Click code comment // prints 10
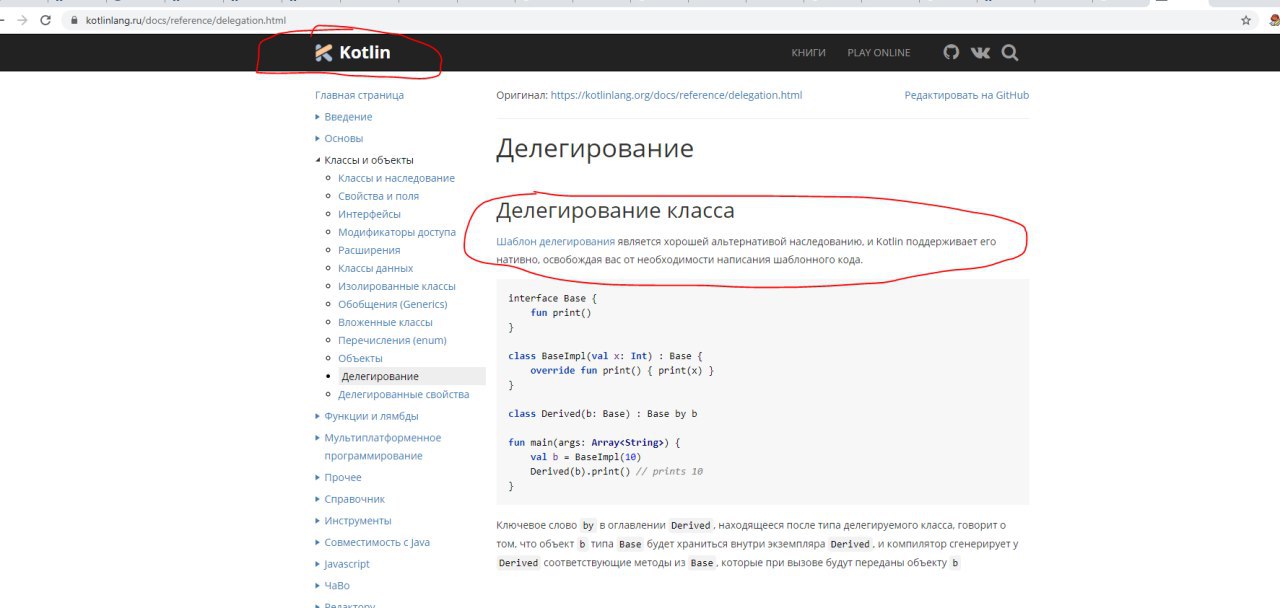 tap(669, 471)
